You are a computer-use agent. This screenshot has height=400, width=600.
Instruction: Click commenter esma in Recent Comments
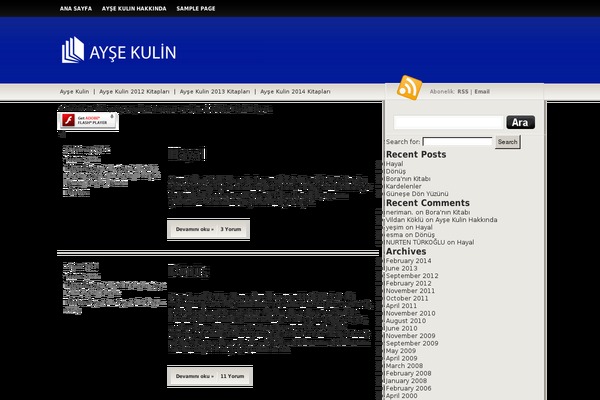point(394,235)
